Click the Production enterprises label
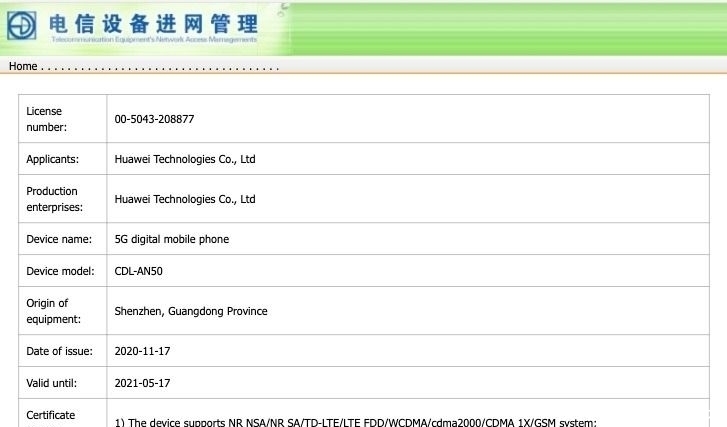The height and width of the screenshot is (427, 727). tap(54, 199)
